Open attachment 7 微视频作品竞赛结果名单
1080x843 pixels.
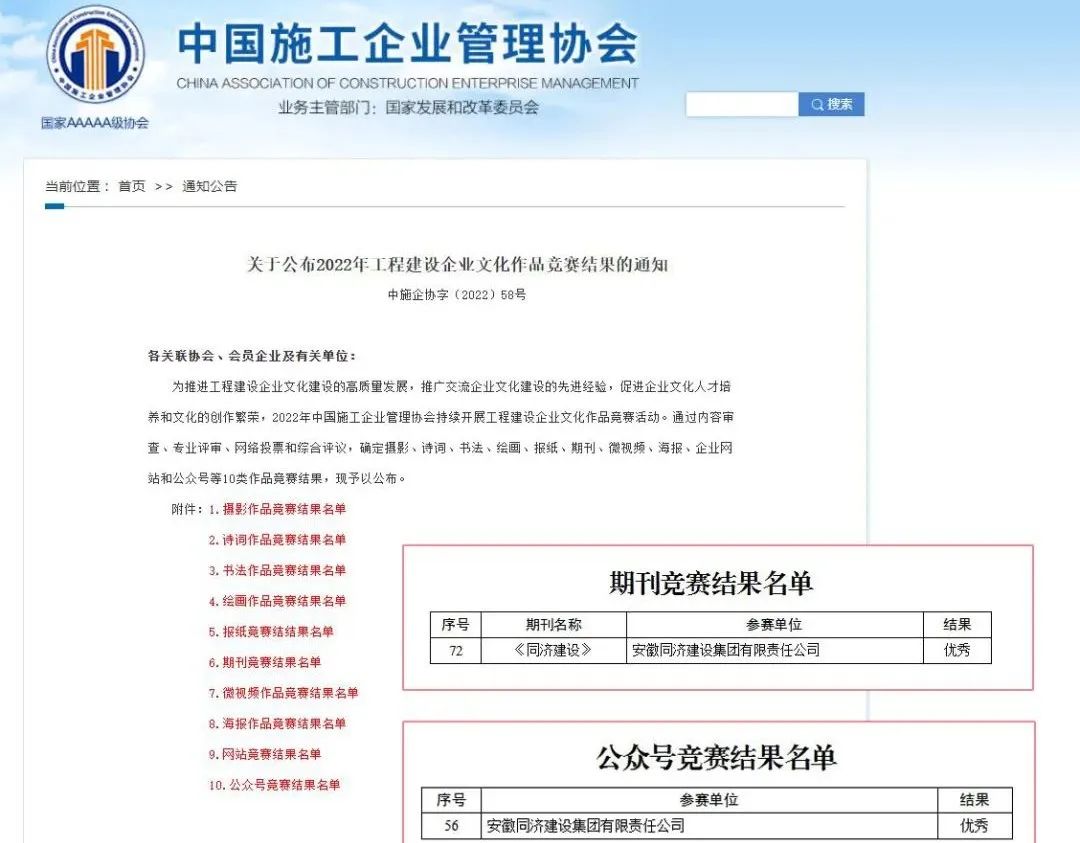click(x=283, y=693)
